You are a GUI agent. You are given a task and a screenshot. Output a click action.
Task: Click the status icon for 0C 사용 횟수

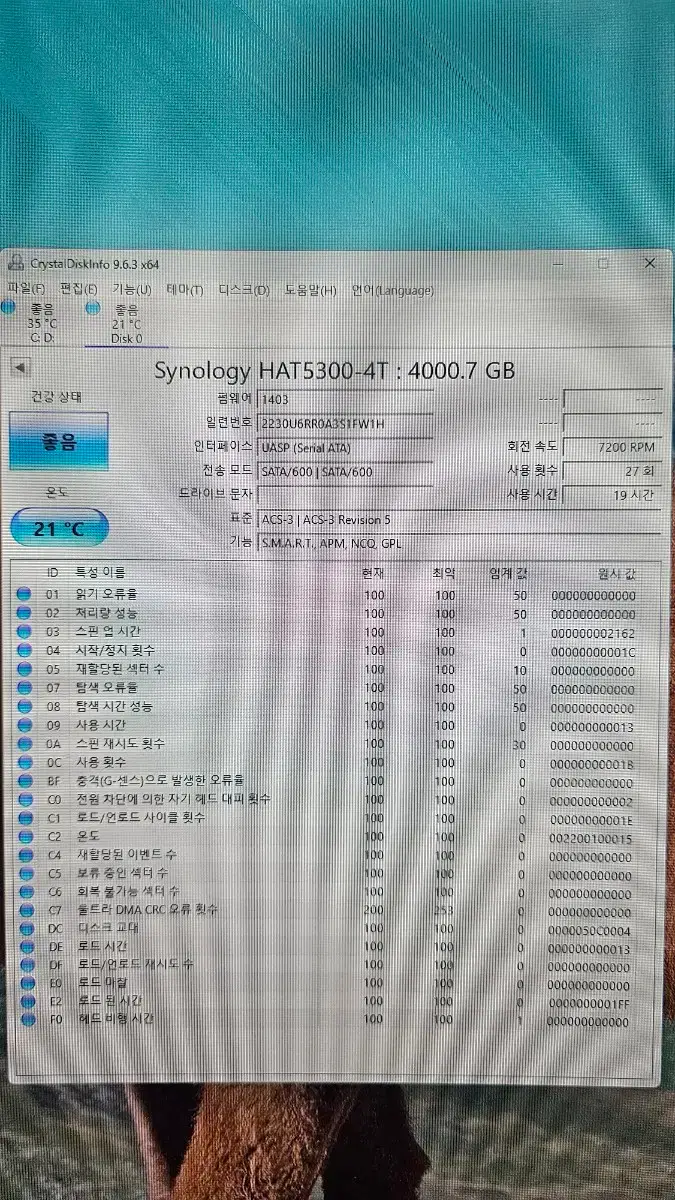coord(24,763)
